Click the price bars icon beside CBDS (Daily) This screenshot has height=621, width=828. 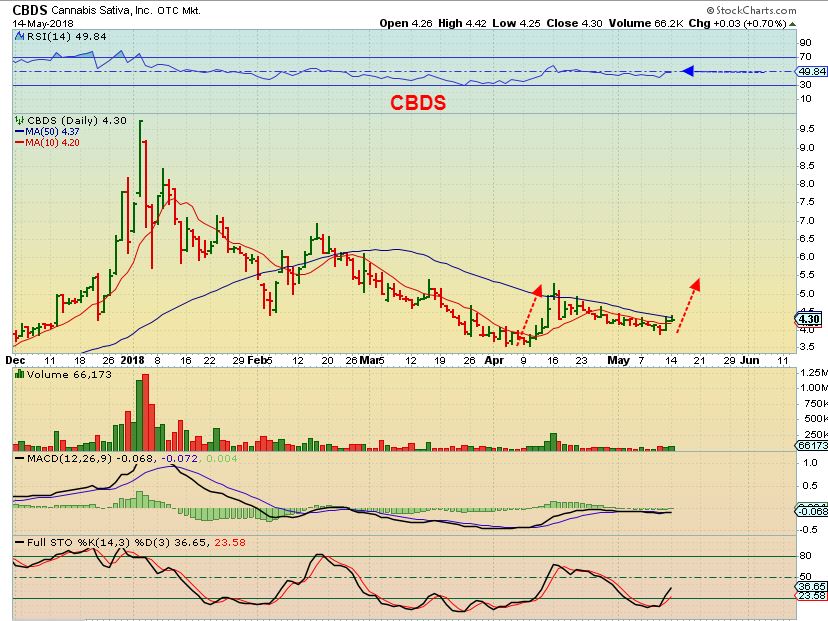(x=20, y=120)
